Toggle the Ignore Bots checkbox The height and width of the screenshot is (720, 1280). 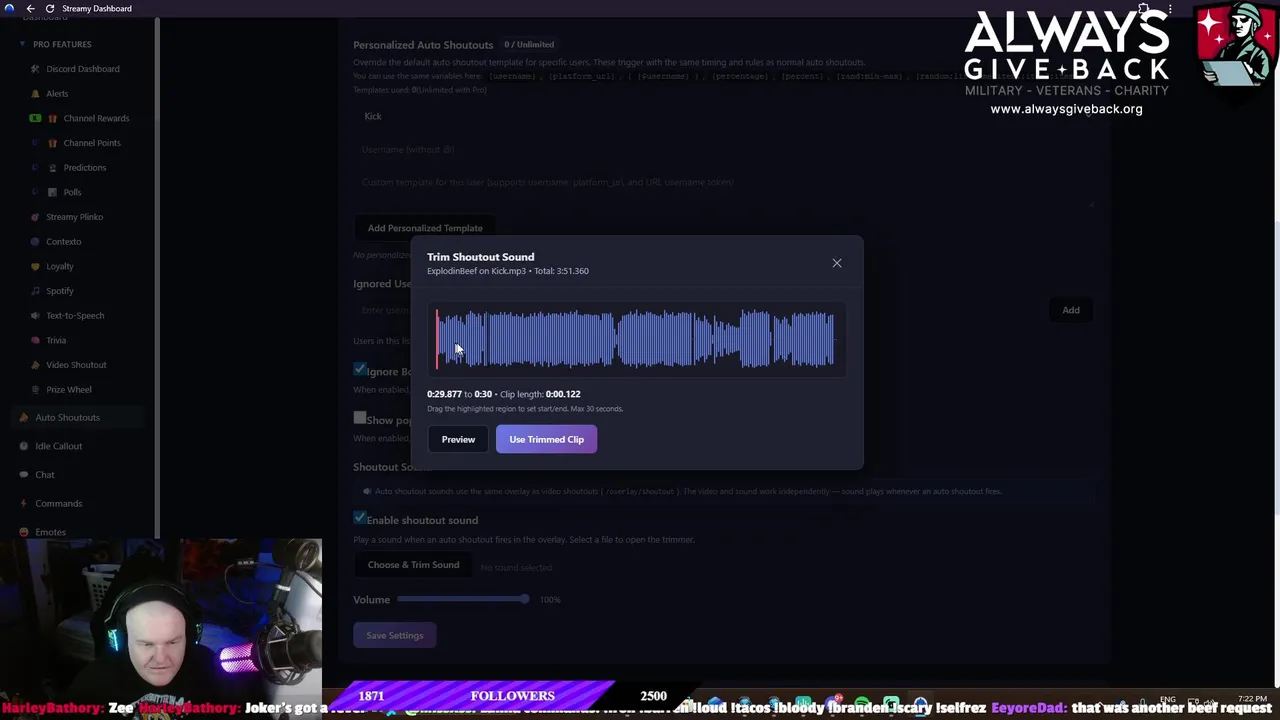(360, 370)
